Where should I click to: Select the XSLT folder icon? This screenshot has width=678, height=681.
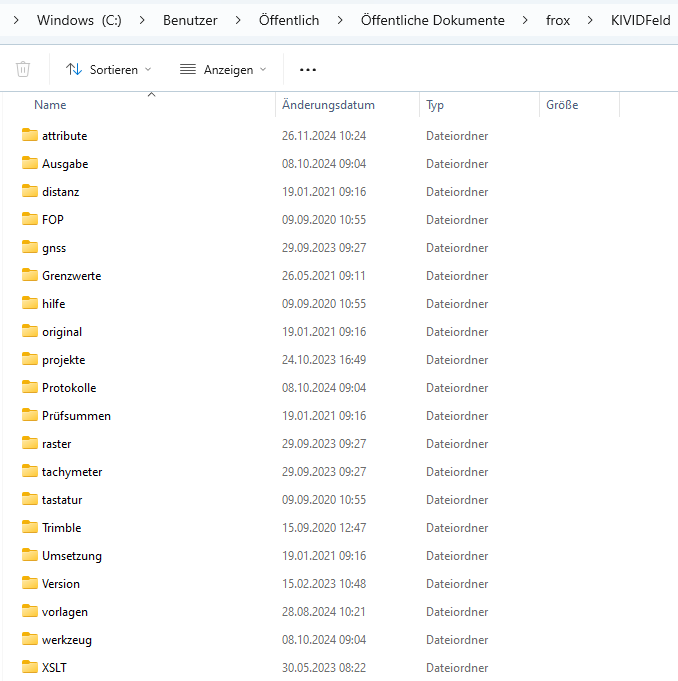(x=30, y=667)
